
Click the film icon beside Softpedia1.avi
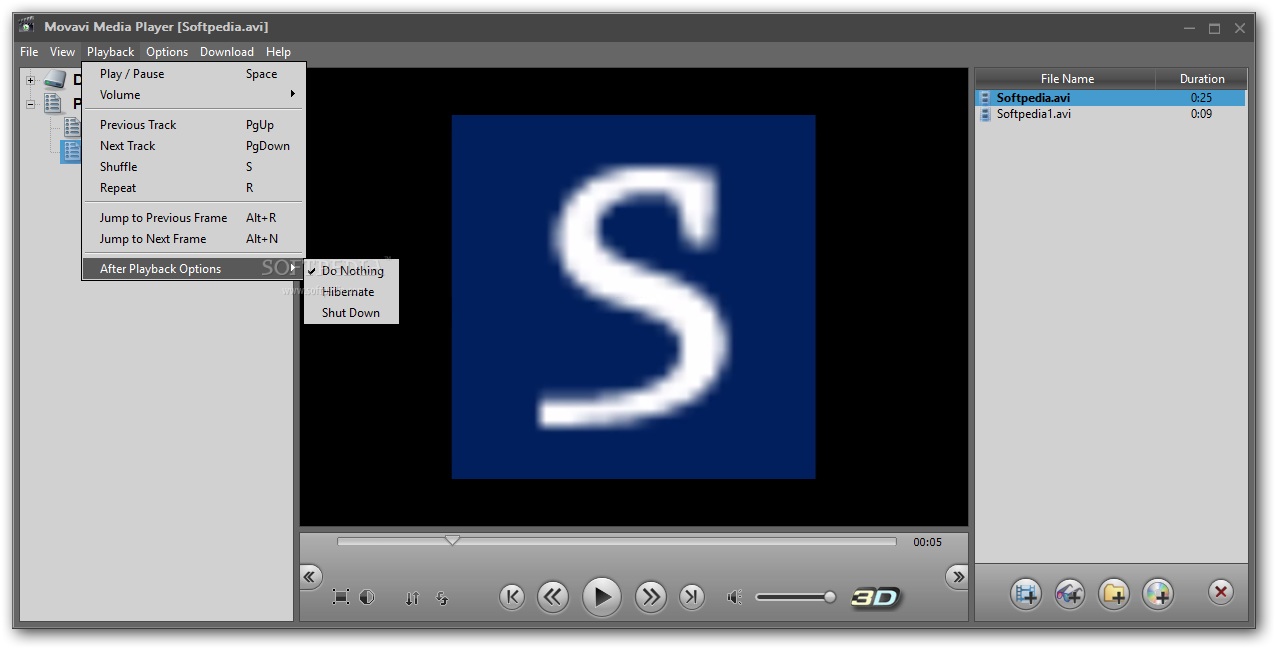[x=985, y=114]
